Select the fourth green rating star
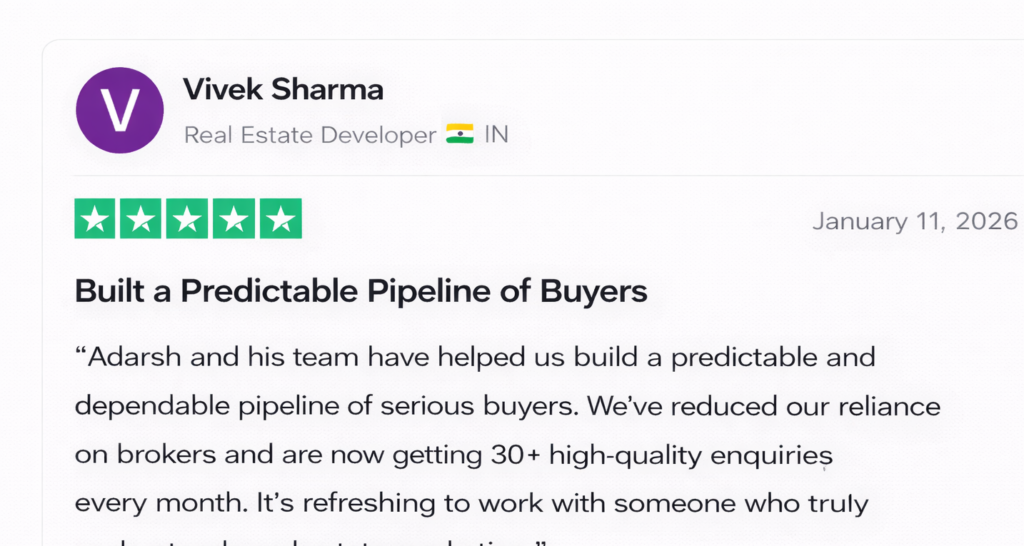The height and width of the screenshot is (546, 1024). click(234, 219)
